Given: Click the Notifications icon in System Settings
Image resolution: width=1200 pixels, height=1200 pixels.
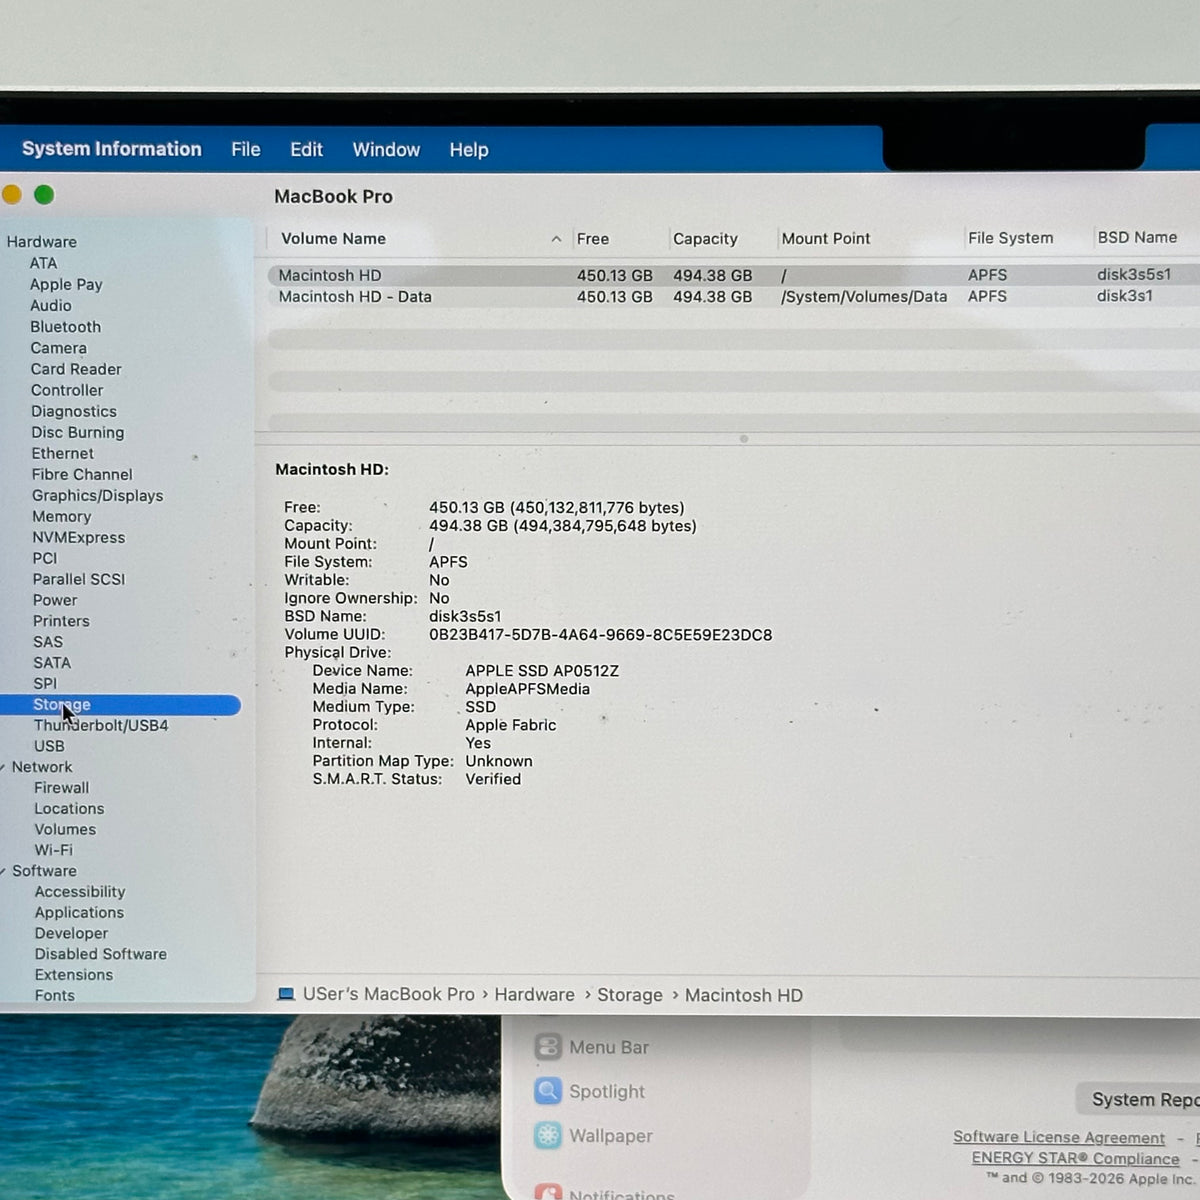Looking at the screenshot, I should click(548, 1192).
